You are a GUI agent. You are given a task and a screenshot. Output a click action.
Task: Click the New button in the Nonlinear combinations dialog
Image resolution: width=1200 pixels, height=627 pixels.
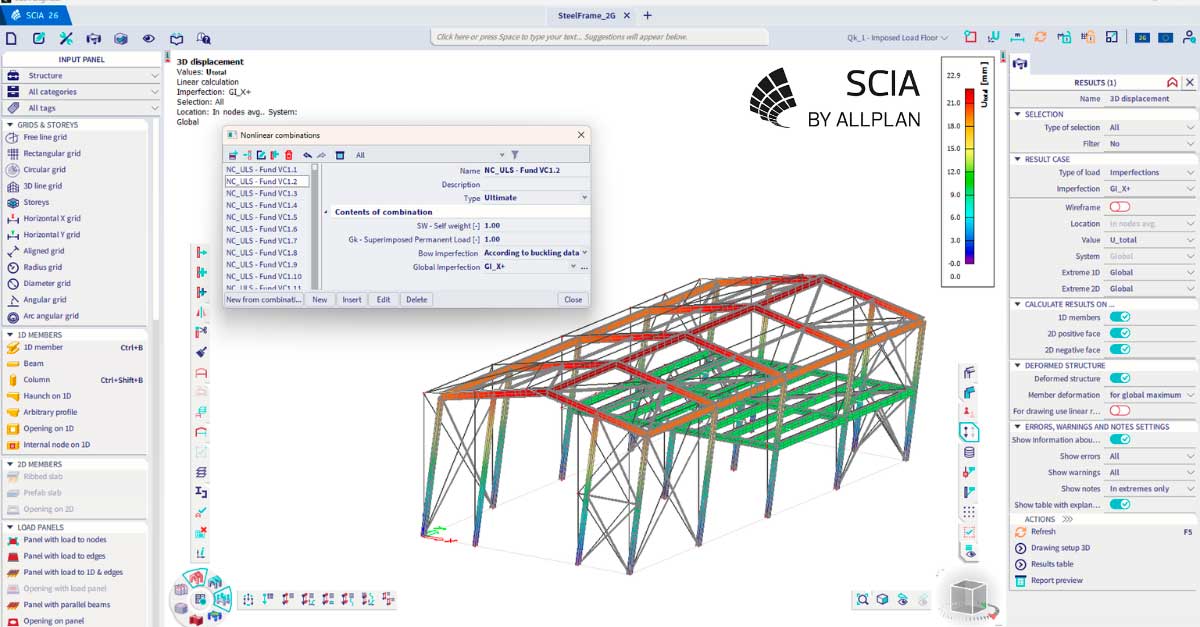click(x=319, y=299)
